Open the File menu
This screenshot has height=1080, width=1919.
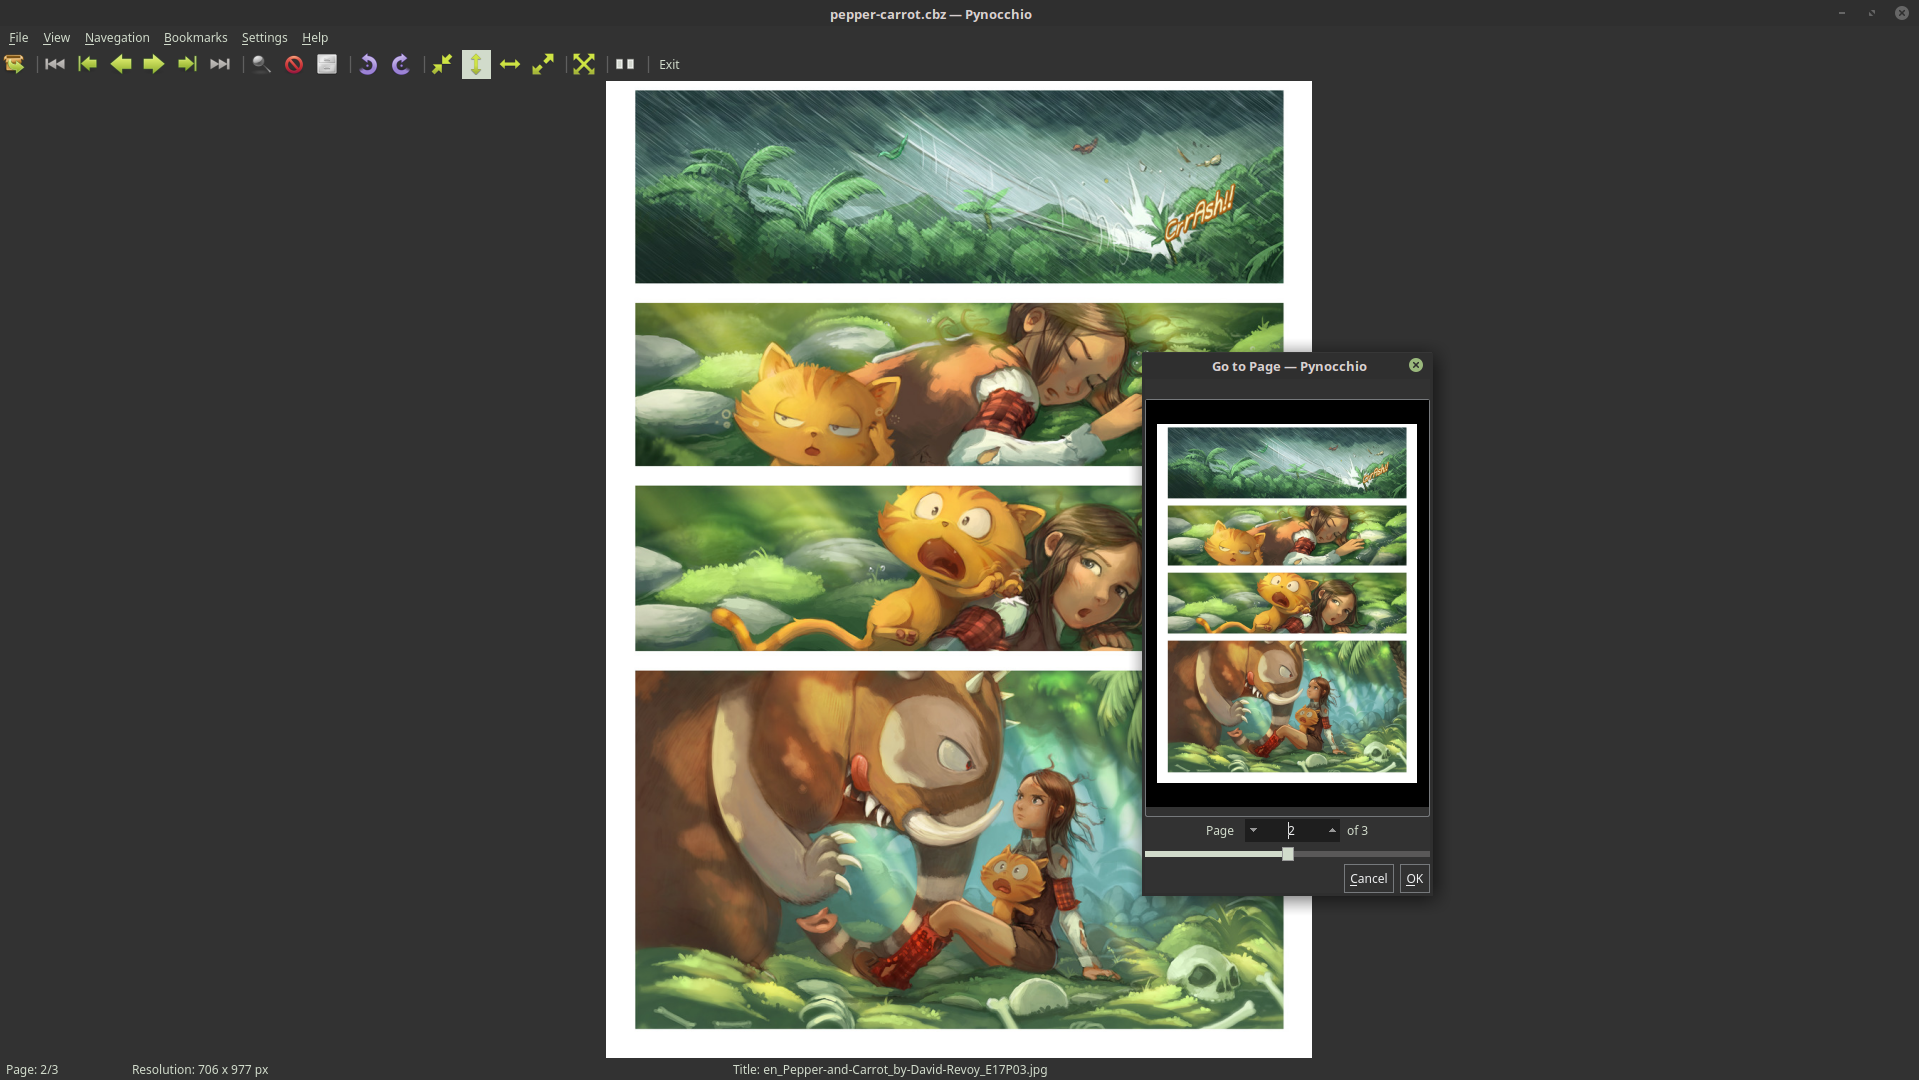(x=18, y=37)
